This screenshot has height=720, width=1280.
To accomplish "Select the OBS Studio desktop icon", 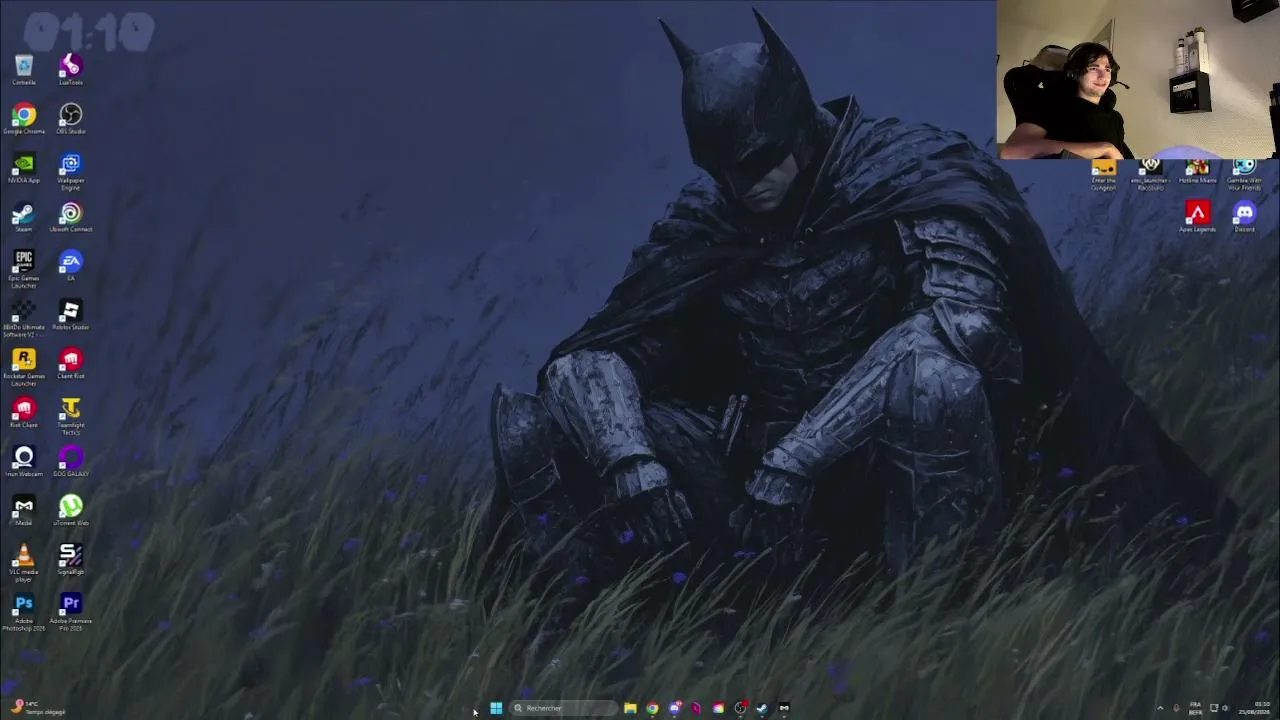I will coord(70,119).
